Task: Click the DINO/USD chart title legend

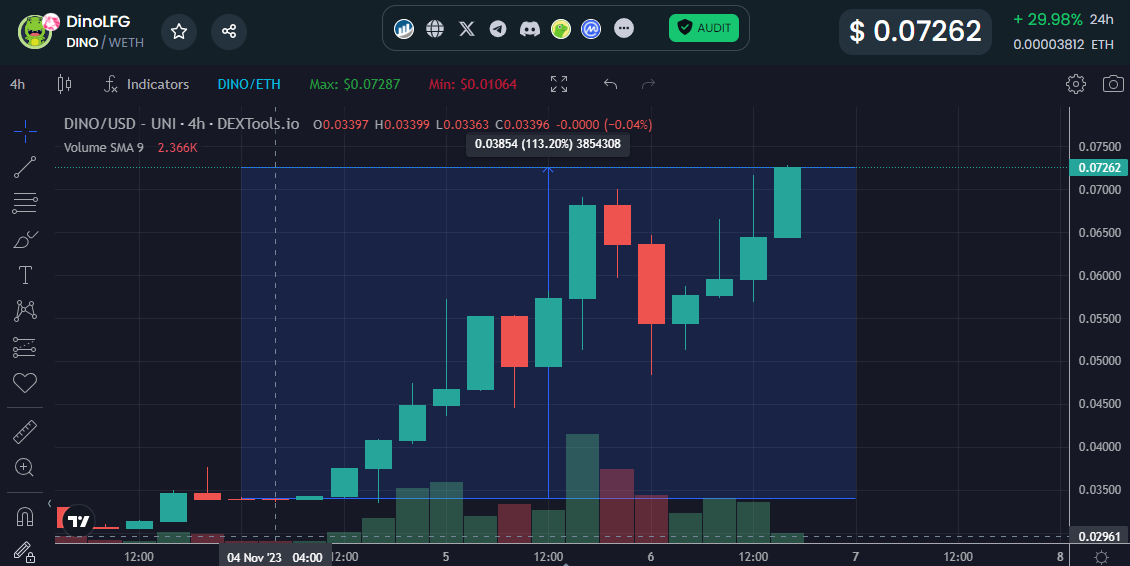Action: pyautogui.click(x=182, y=124)
